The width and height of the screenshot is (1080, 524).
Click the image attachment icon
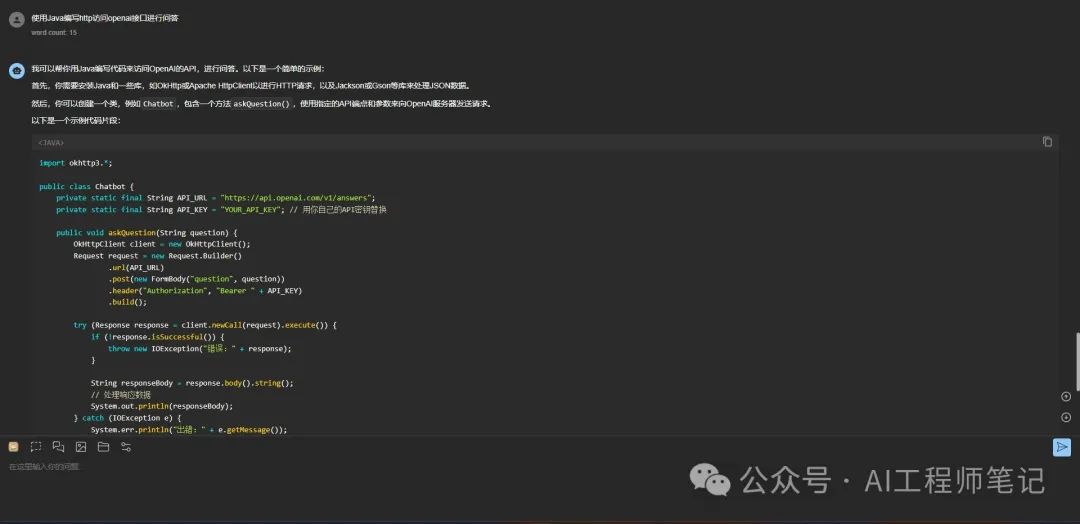click(x=81, y=447)
